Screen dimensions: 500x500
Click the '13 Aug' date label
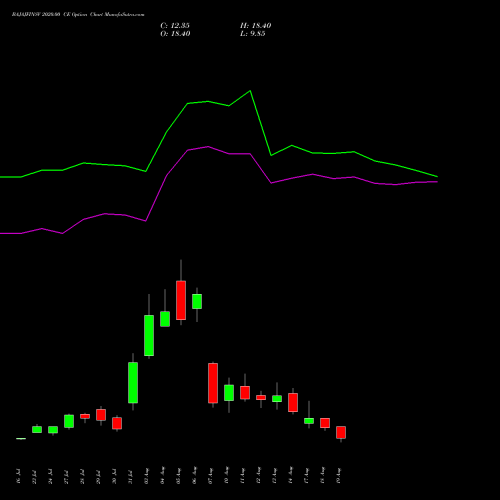click(274, 476)
